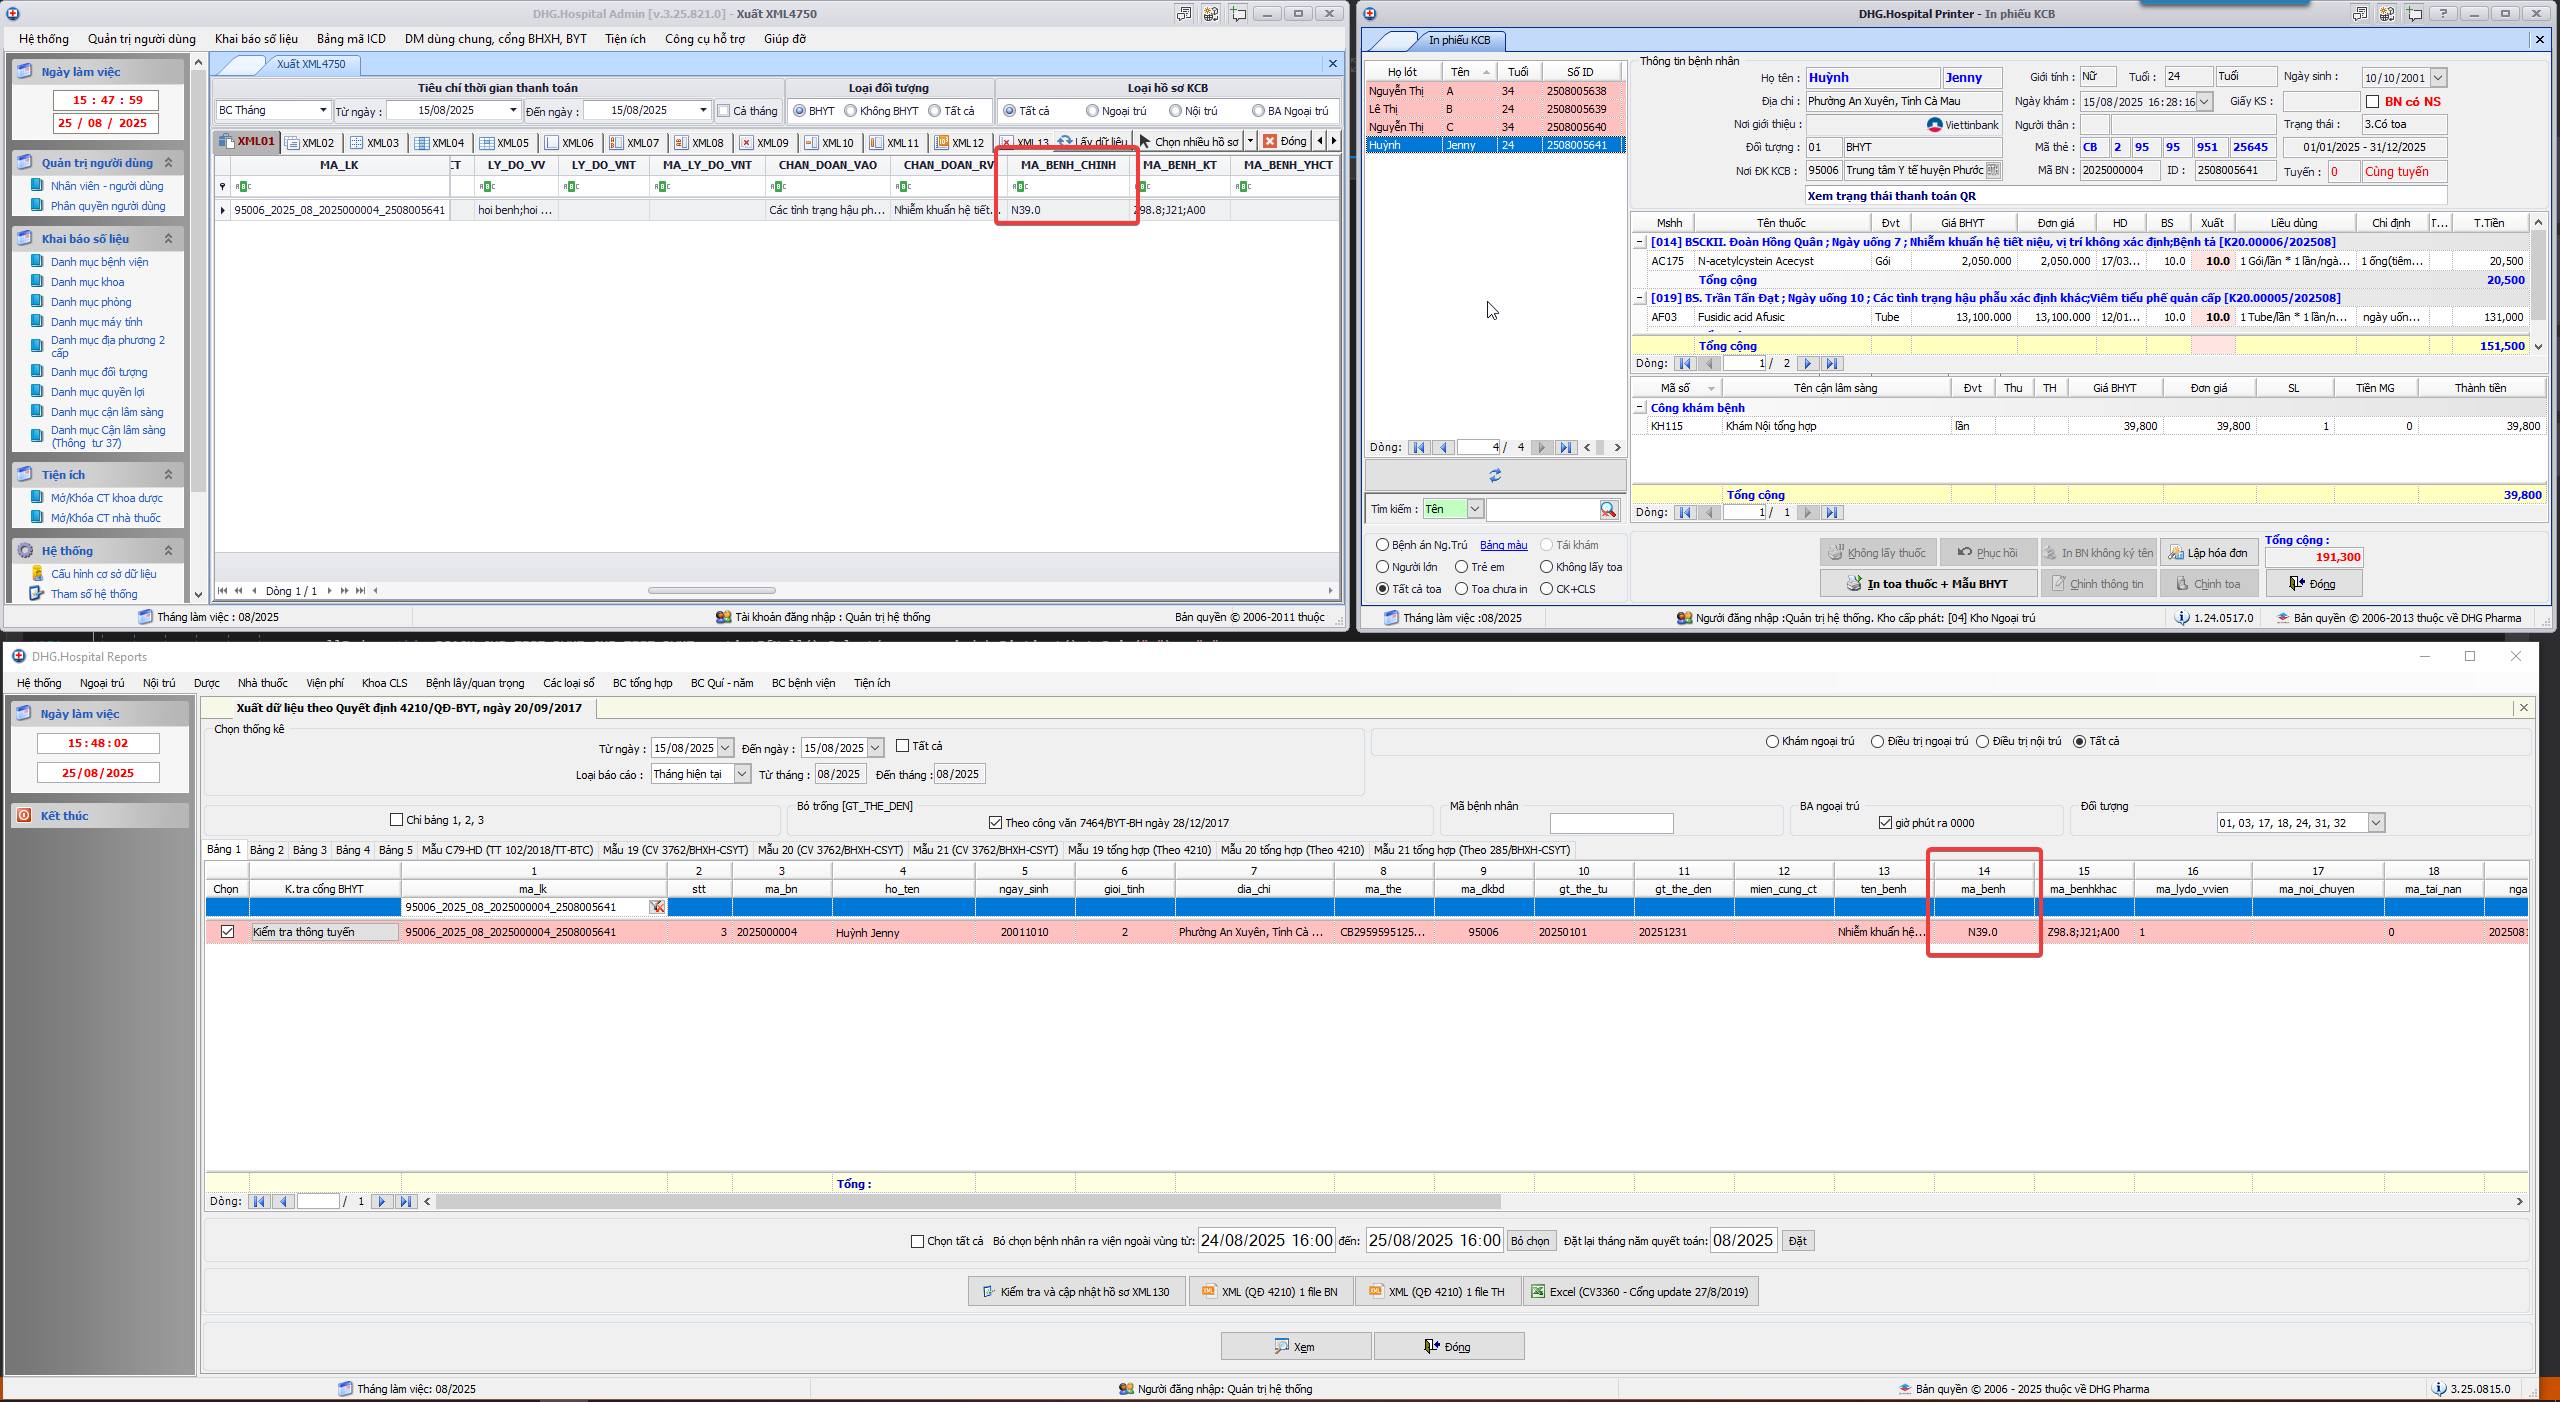This screenshot has width=2560, height=1402.
Task: Click the blue refresh icon below the patient list
Action: click(1495, 476)
